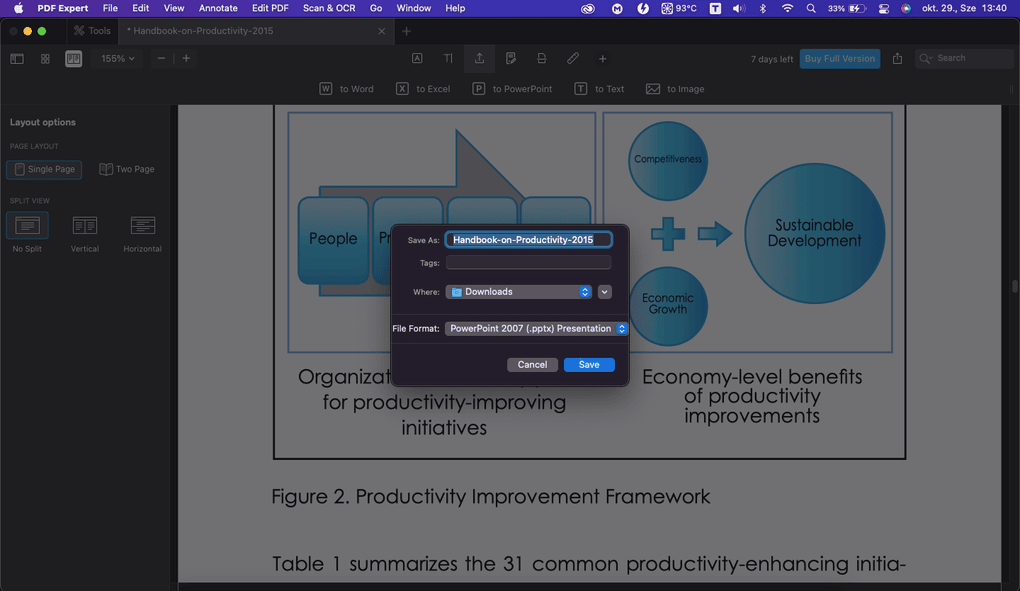Click into the Tags input field
This screenshot has width=1020, height=591.
528,263
